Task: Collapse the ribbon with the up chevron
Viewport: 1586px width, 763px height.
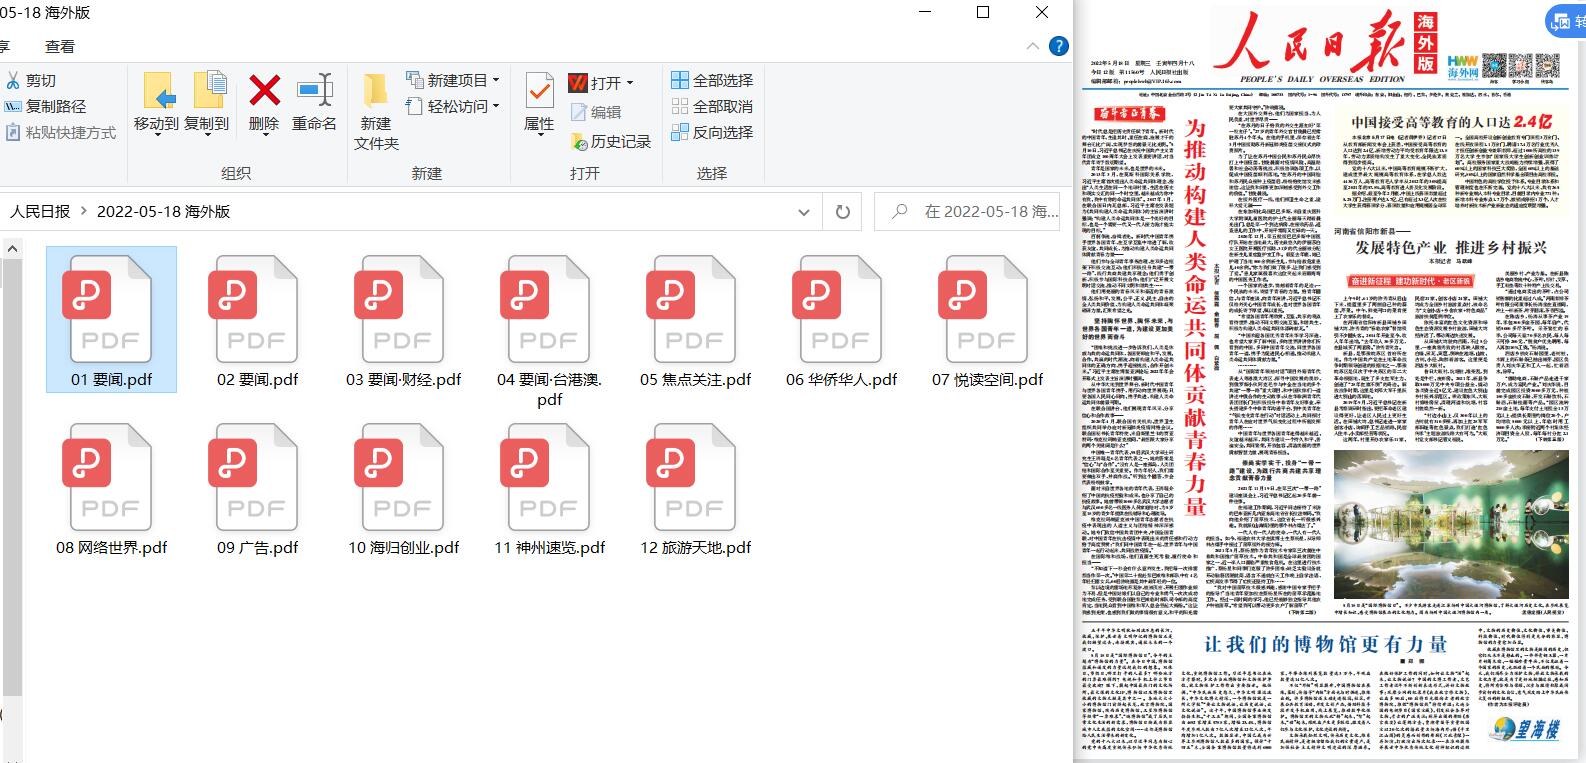Action: tap(1033, 46)
